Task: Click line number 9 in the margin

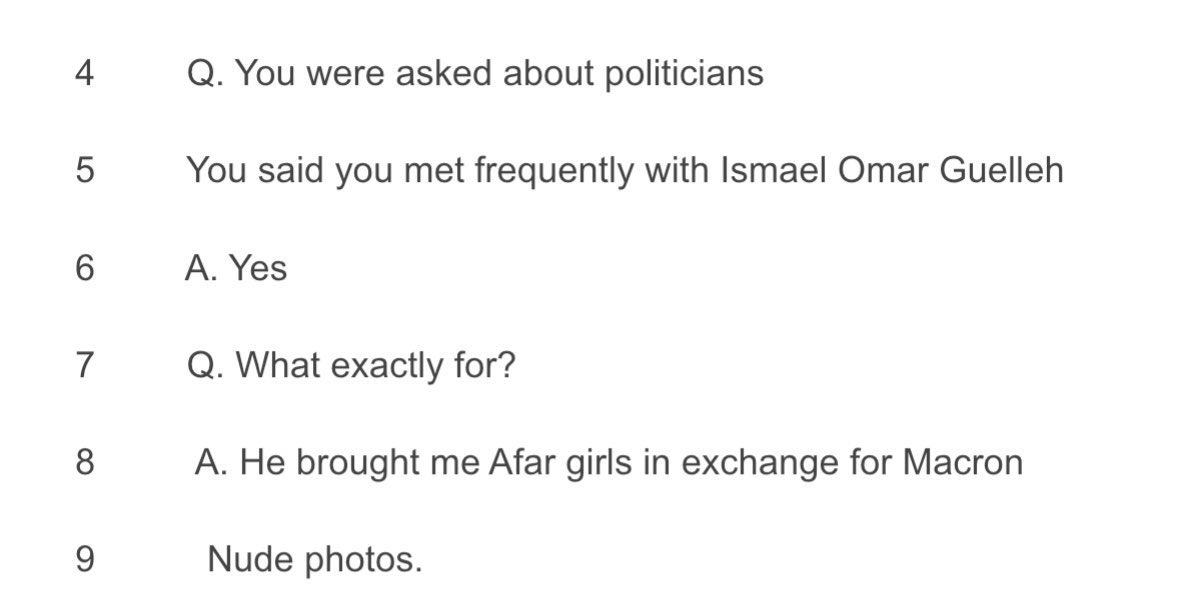Action: (85, 559)
